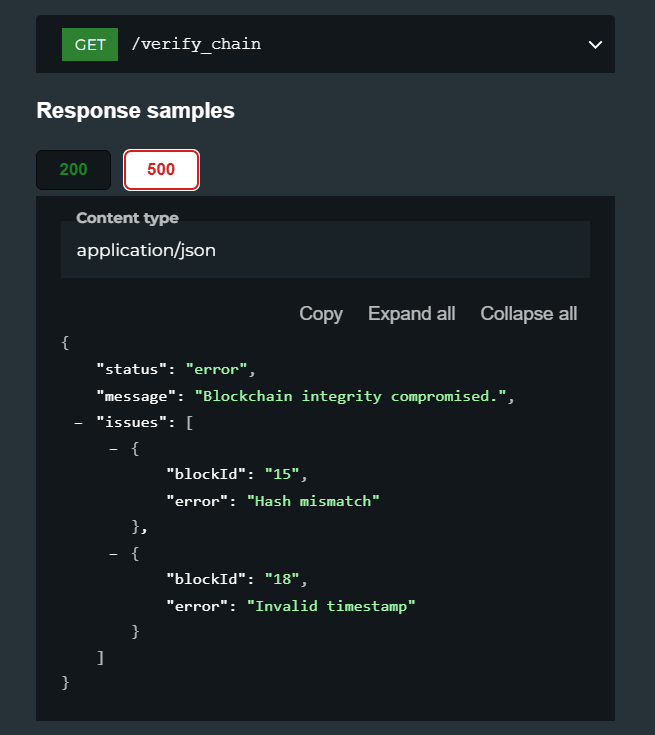Collapse the issue object containing blockId 15
This screenshot has width=655, height=735.
[113, 449]
